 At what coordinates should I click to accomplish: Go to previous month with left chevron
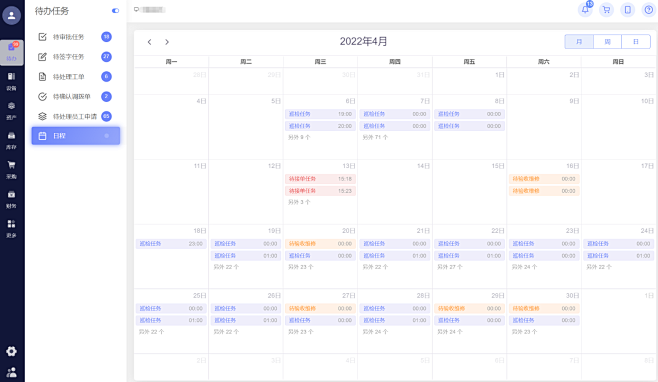click(149, 42)
